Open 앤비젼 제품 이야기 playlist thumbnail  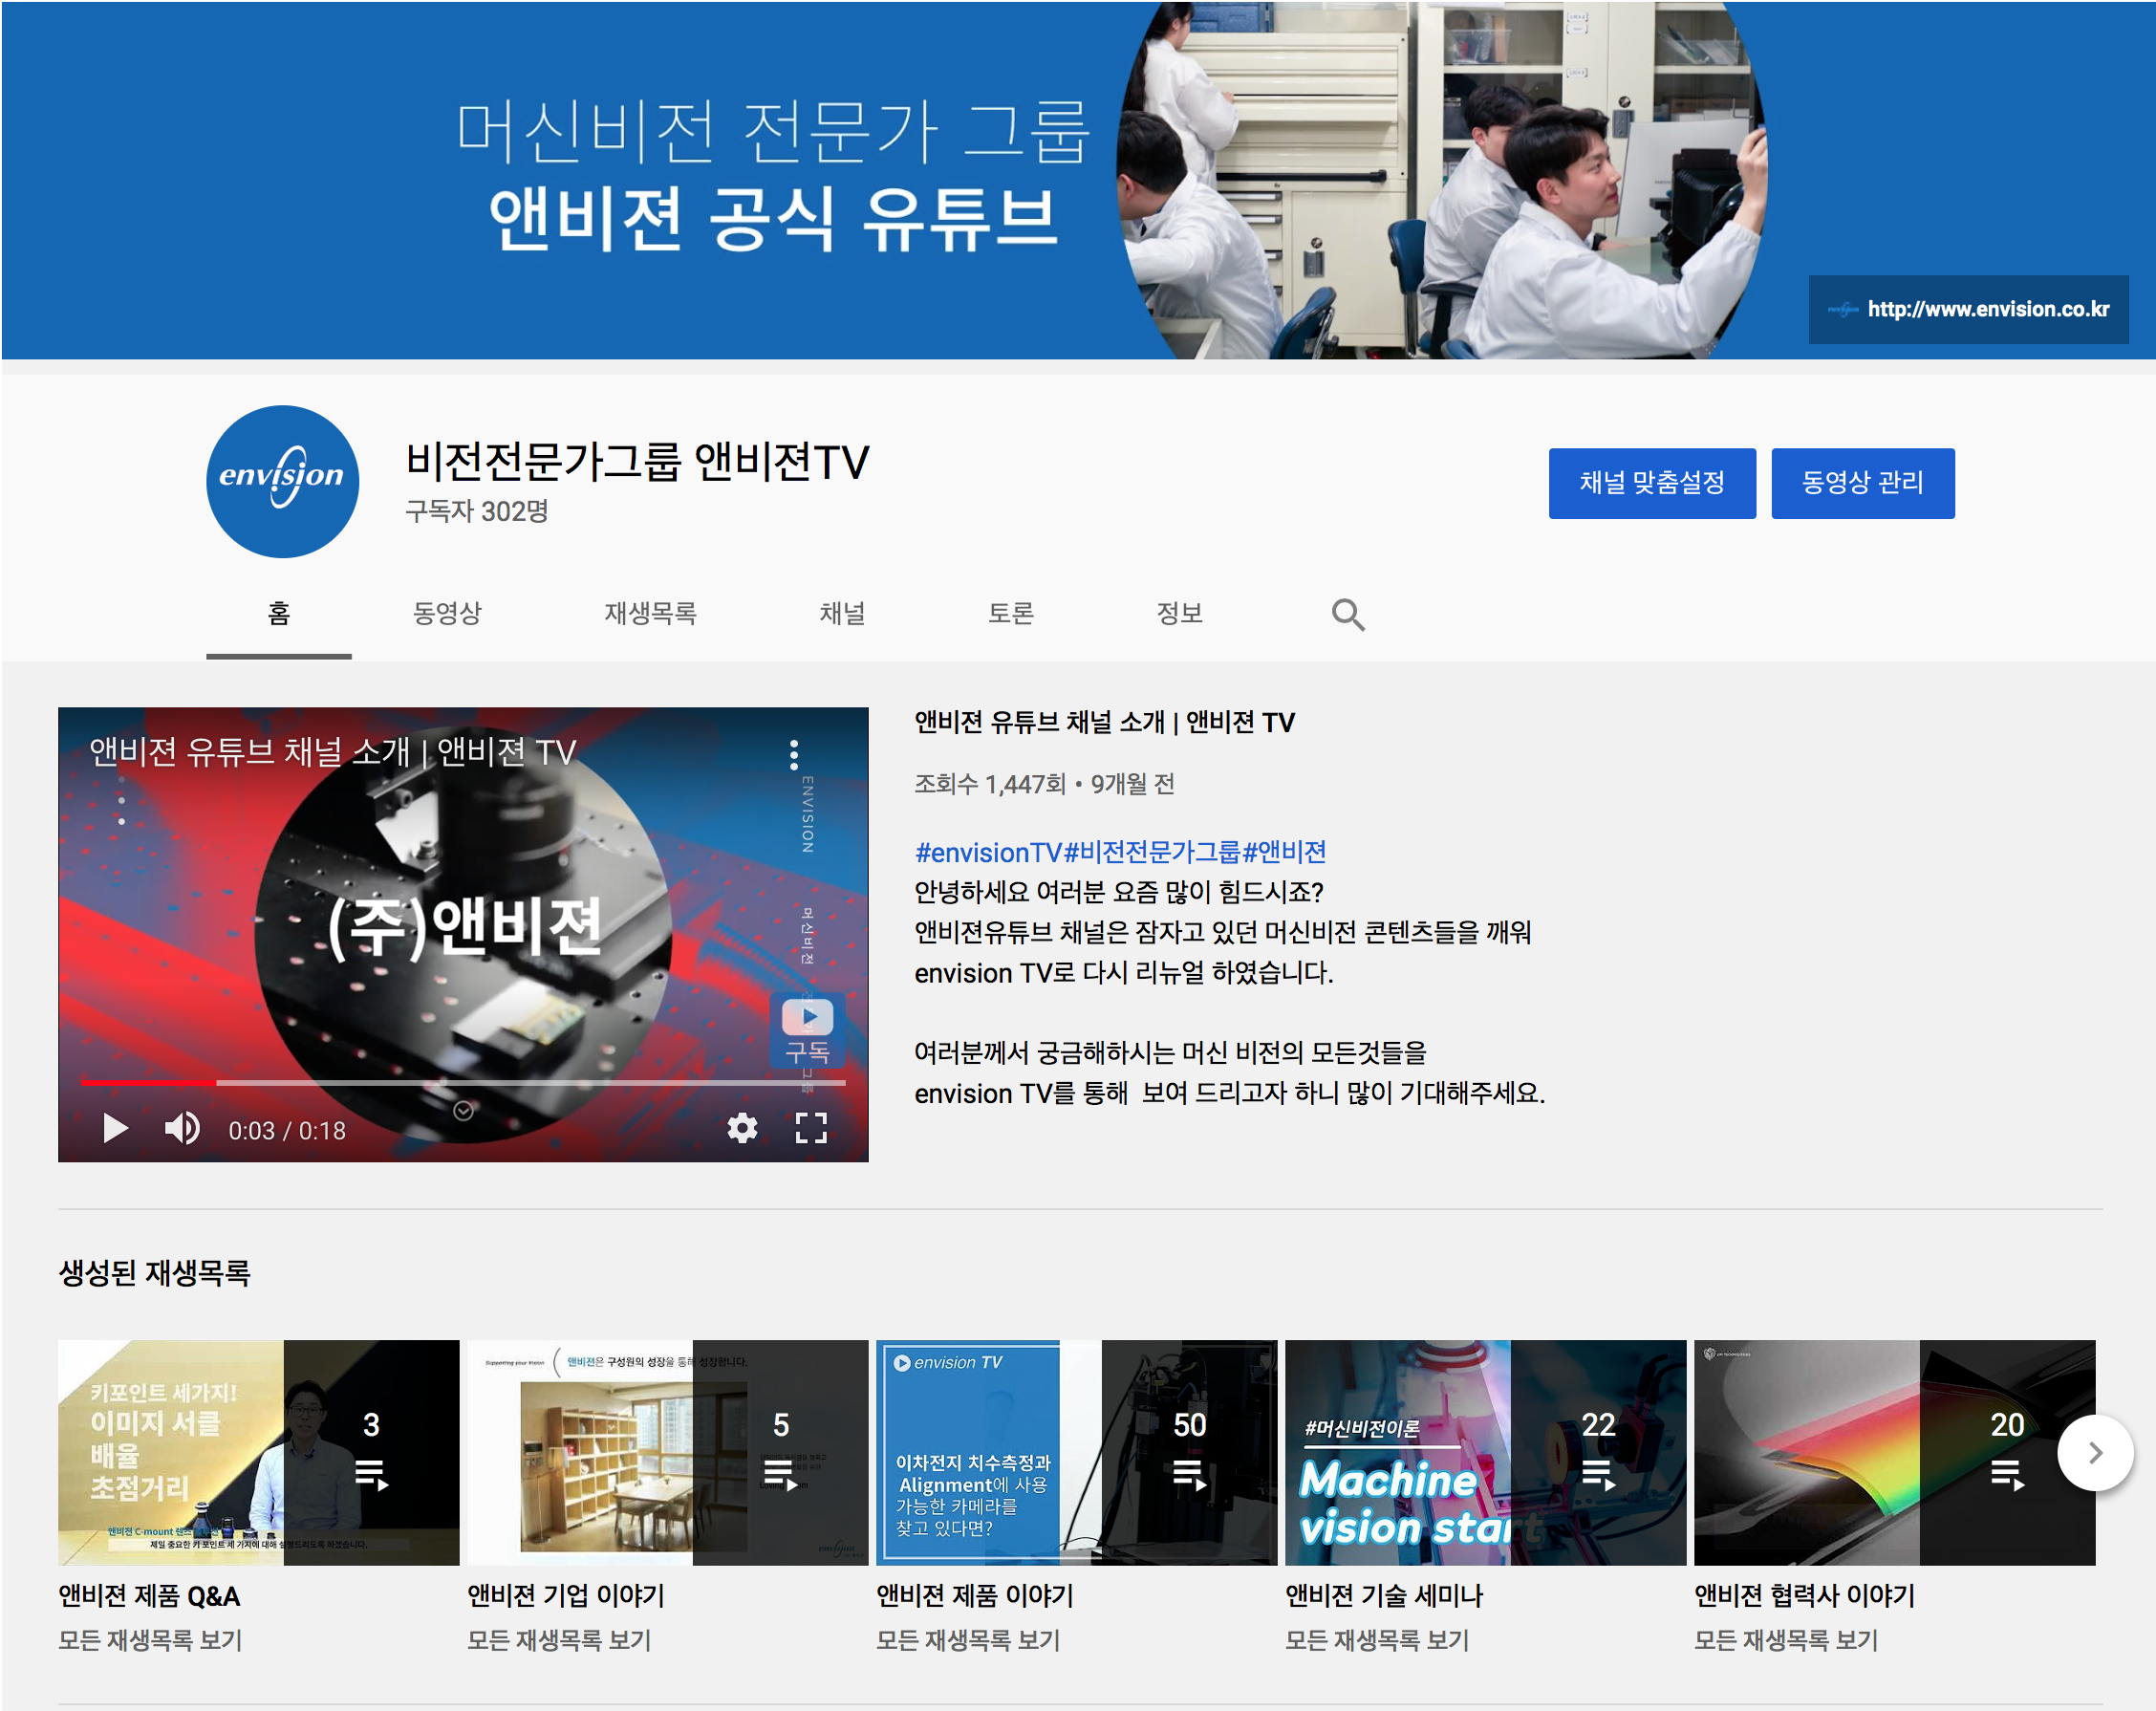pyautogui.click(x=1077, y=1452)
